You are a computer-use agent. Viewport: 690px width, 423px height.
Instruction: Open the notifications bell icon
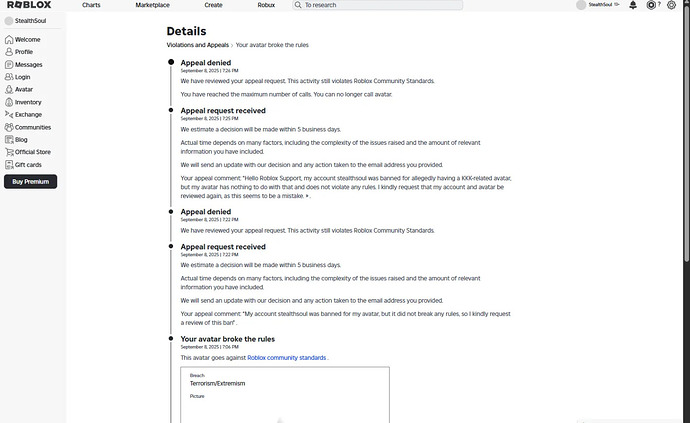[633, 5]
